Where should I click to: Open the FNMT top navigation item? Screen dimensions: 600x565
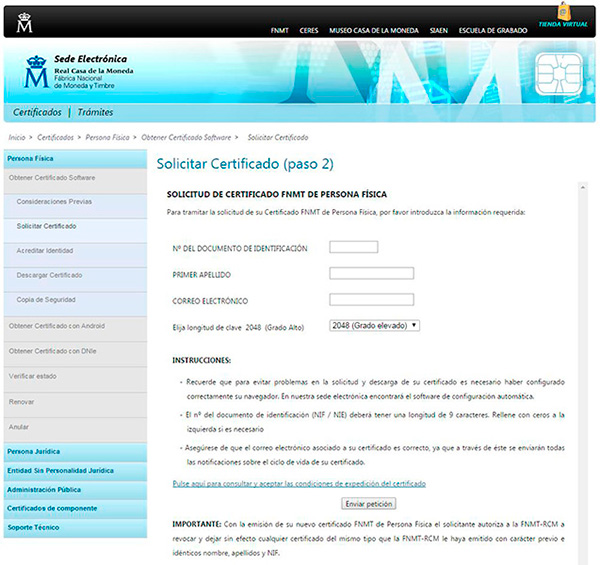pyautogui.click(x=279, y=31)
